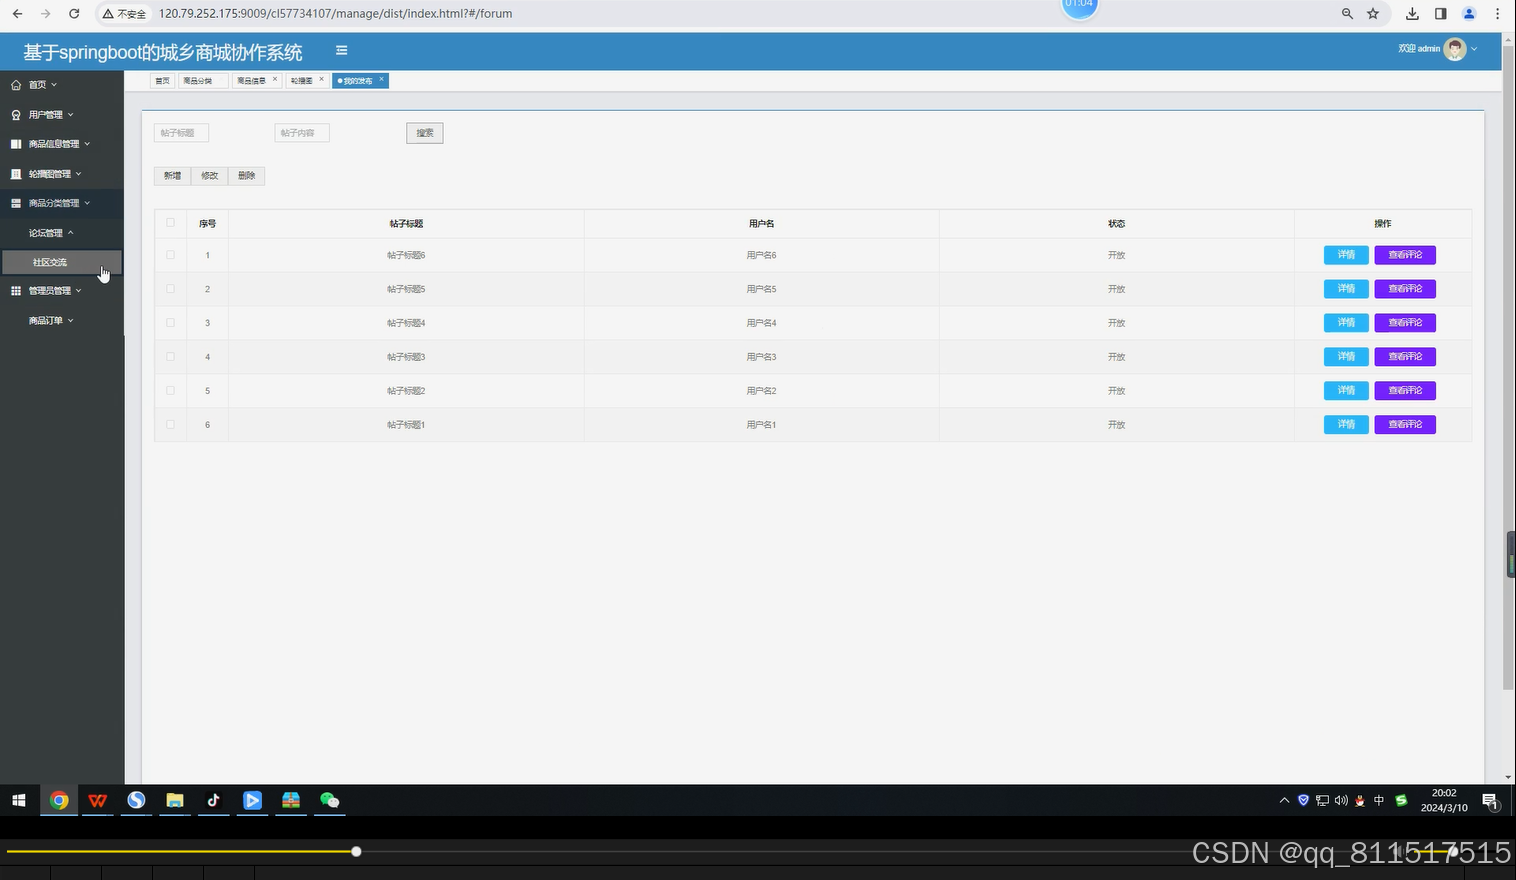The width and height of the screenshot is (1516, 880).
Task: Open File Explorer from the taskbar
Action: pos(175,800)
